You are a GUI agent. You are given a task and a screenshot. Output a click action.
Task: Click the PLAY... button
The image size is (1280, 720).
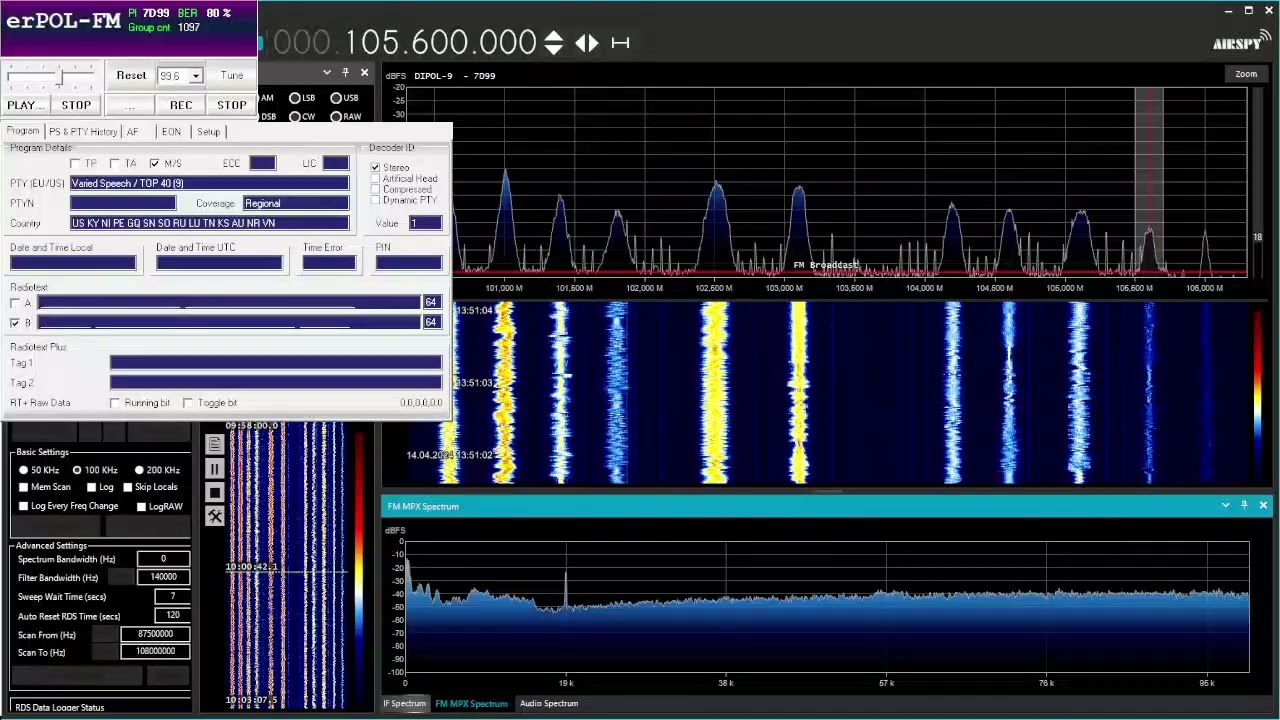coord(26,105)
